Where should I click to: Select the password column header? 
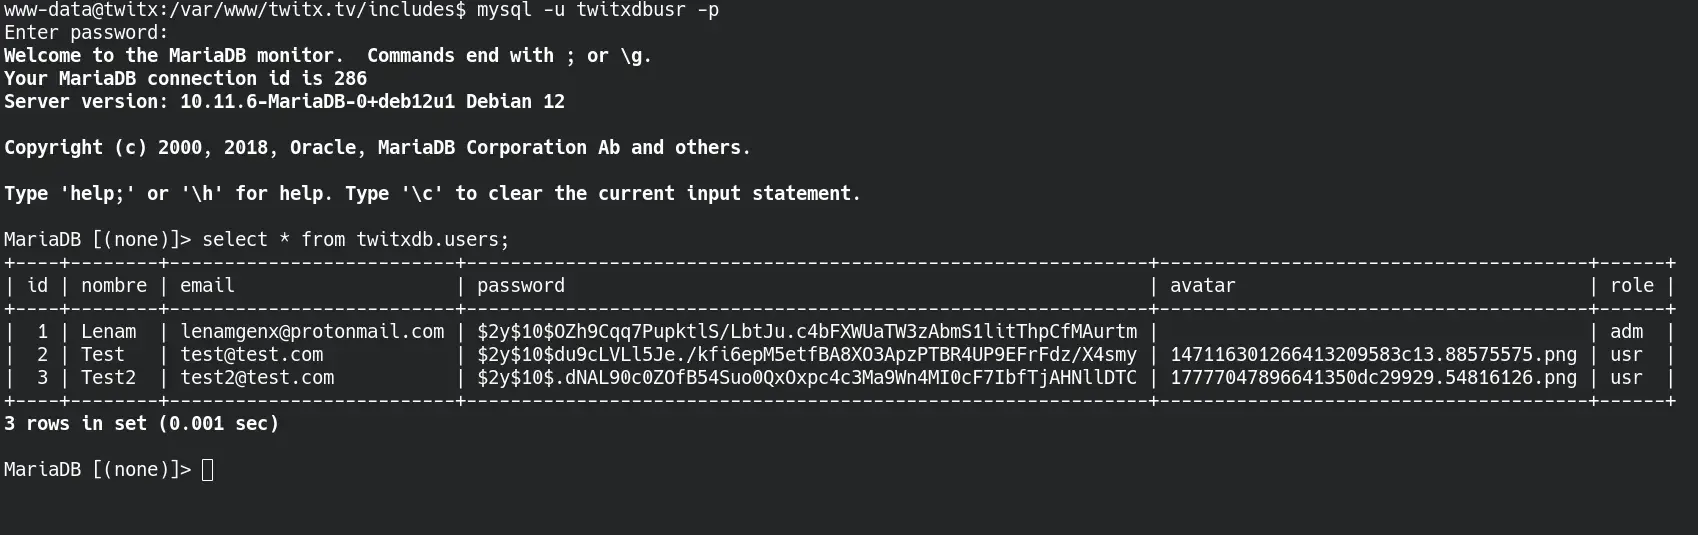[521, 286]
